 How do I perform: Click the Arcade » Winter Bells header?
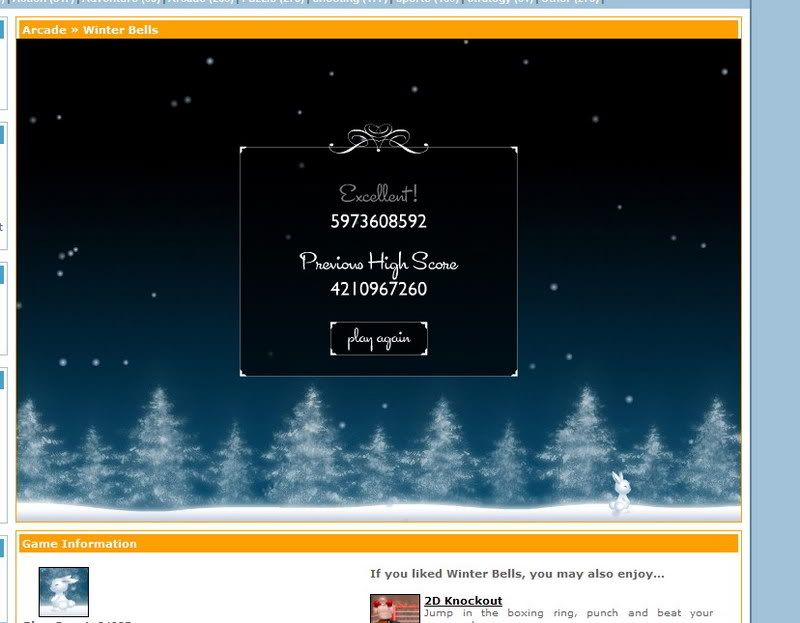[x=90, y=30]
